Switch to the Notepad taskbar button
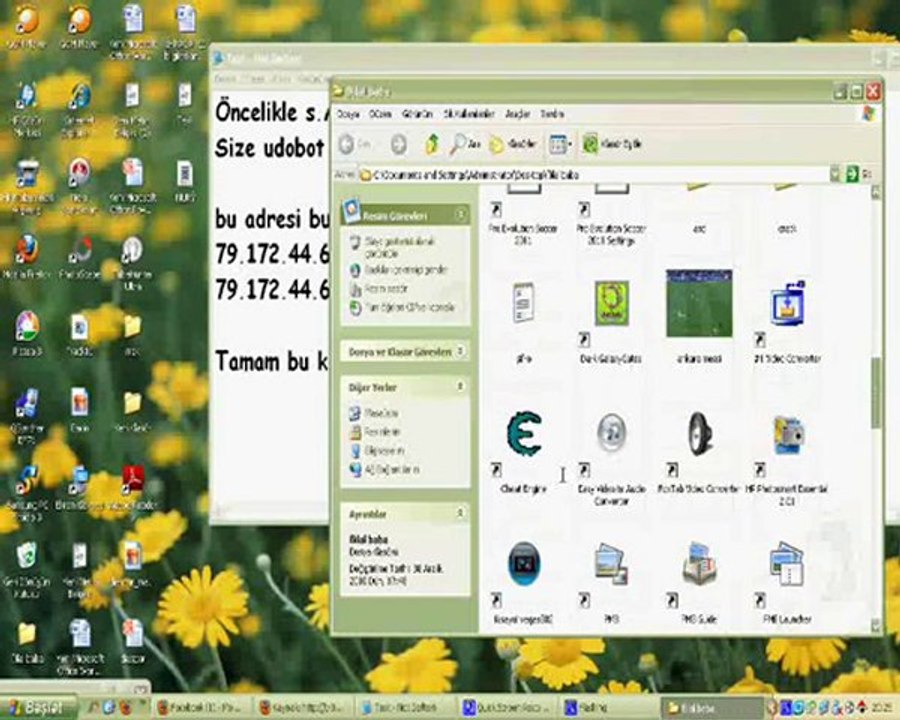 404,707
